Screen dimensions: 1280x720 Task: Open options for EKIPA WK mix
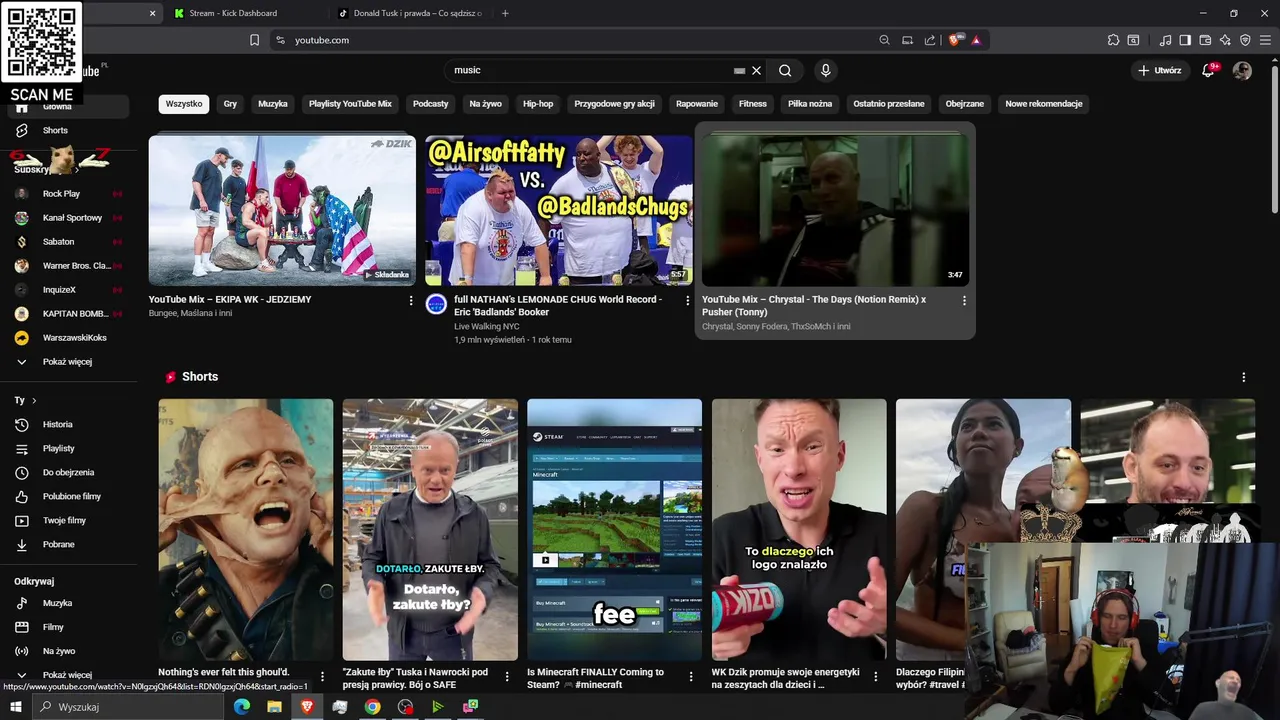click(x=410, y=300)
